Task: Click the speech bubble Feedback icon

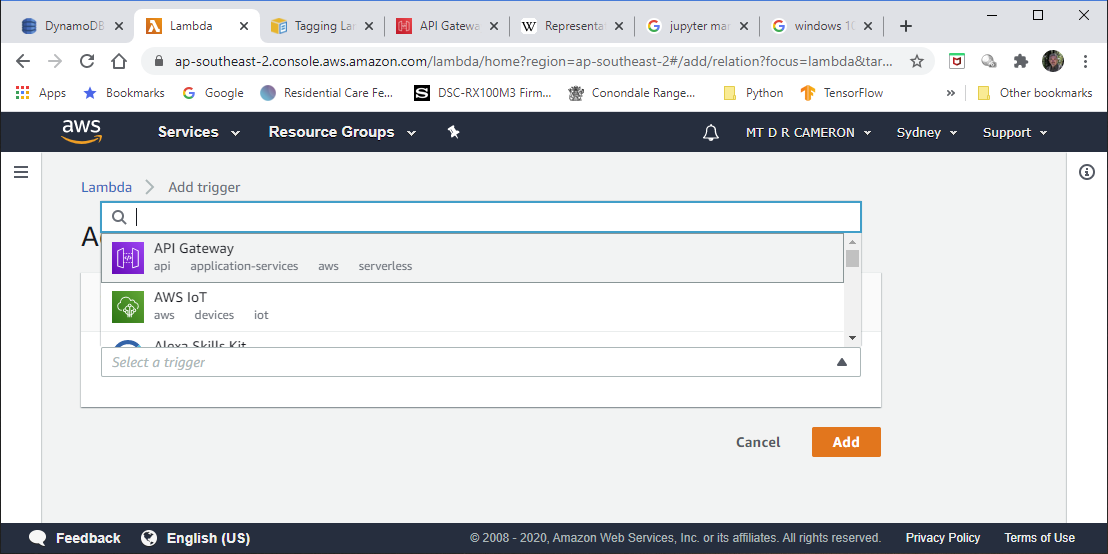Action: coord(38,538)
